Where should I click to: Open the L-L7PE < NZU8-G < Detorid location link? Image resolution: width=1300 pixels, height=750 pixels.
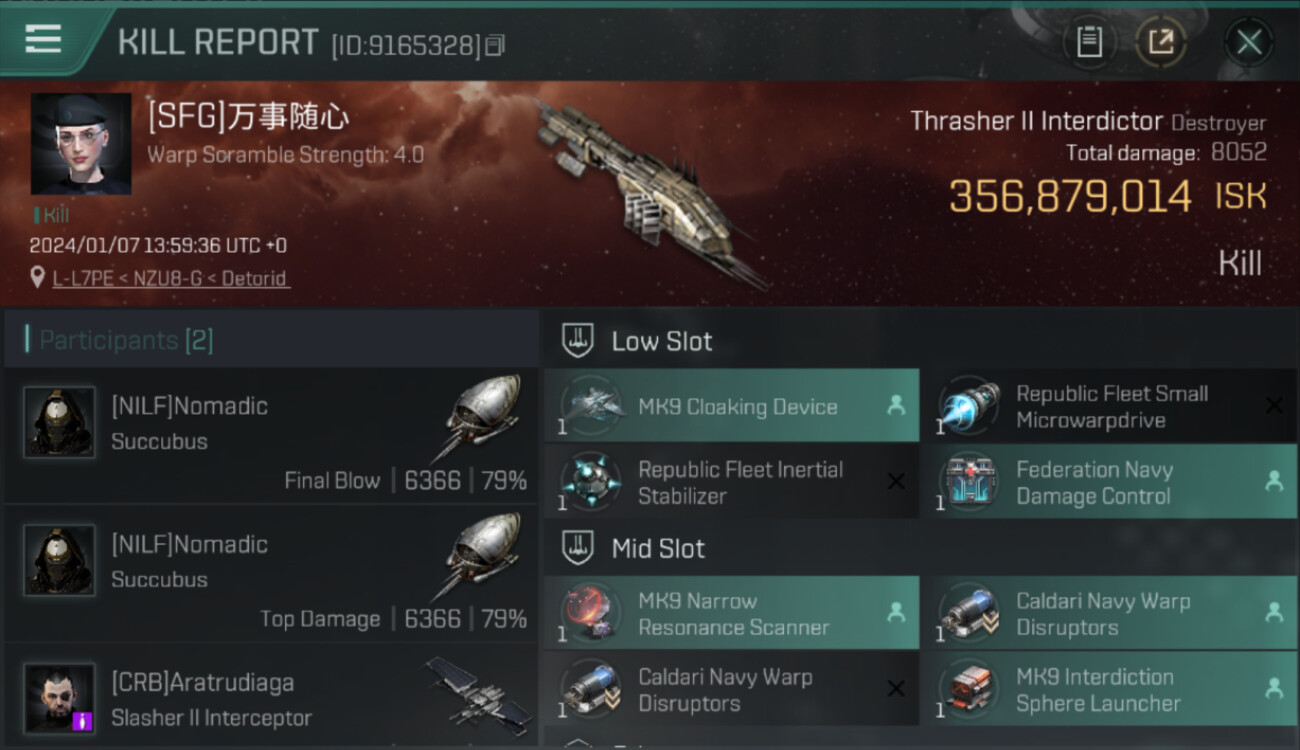pyautogui.click(x=170, y=278)
